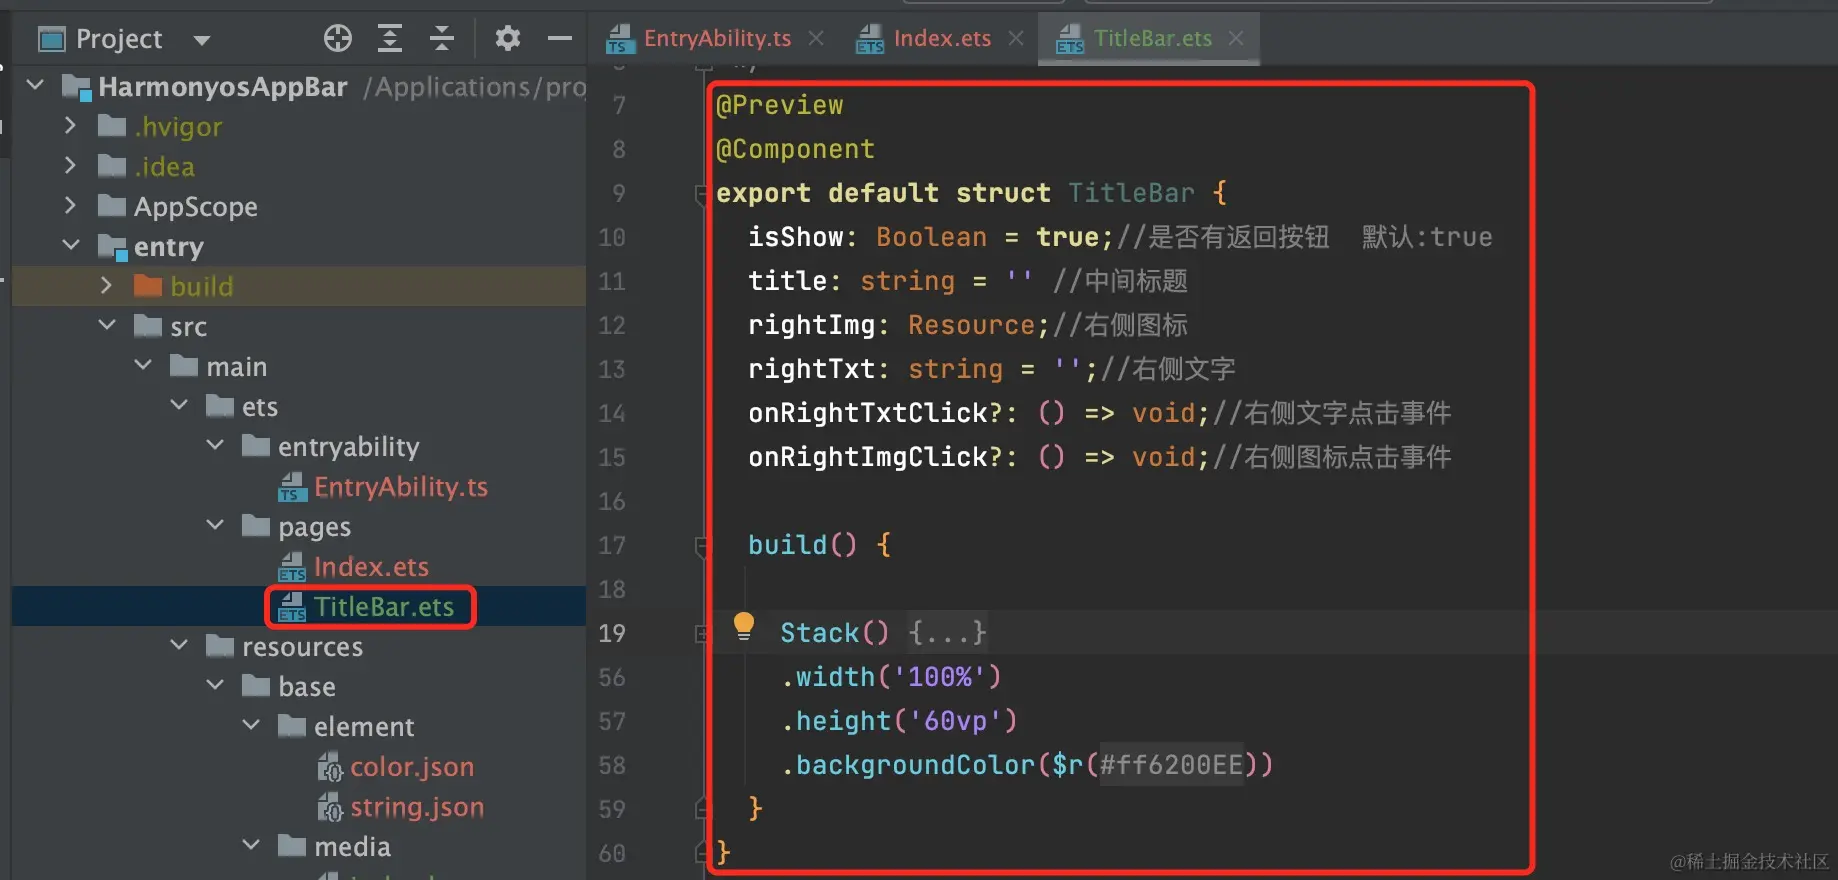This screenshot has height=880, width=1838.
Task: Close the TitleBar.ets tab
Action: (x=1236, y=38)
